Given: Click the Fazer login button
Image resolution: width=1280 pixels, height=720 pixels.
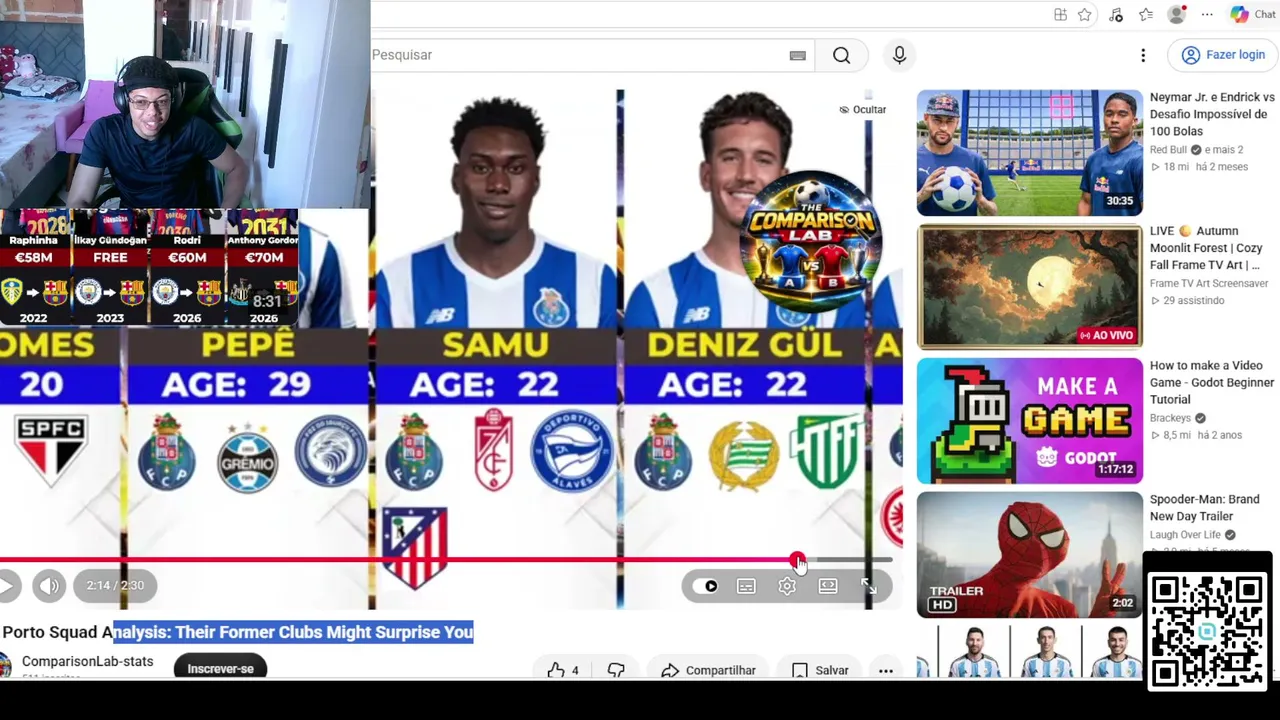Looking at the screenshot, I should click(x=1223, y=55).
